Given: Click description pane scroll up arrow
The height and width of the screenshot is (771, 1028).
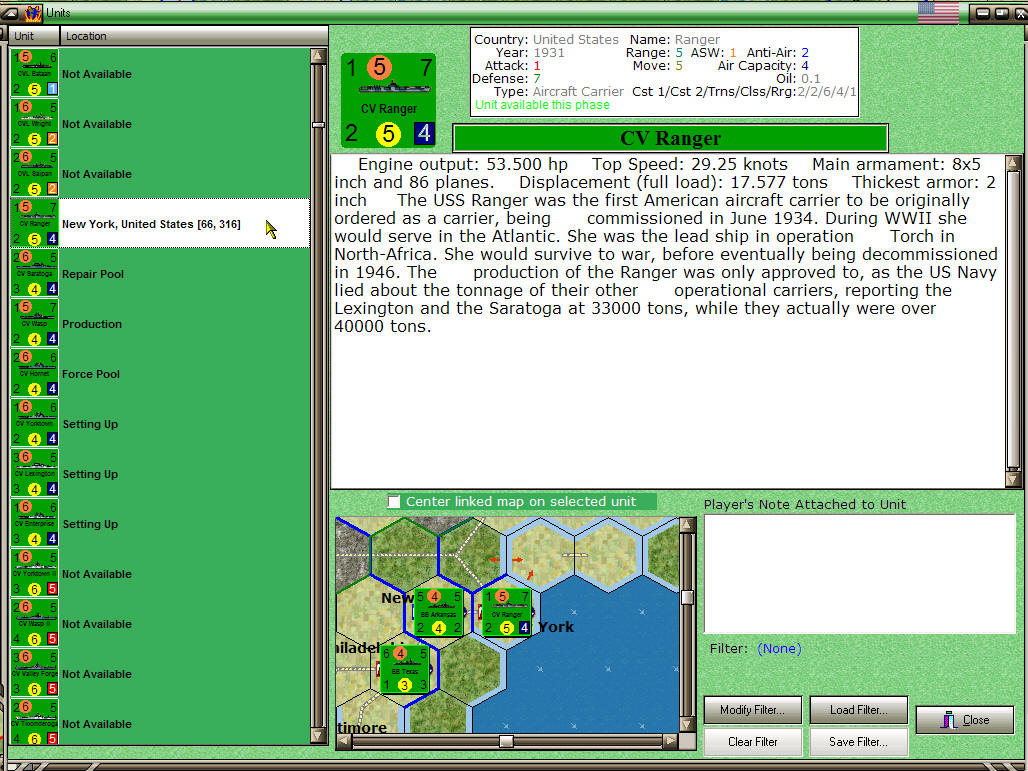Looking at the screenshot, I should point(1013,163).
